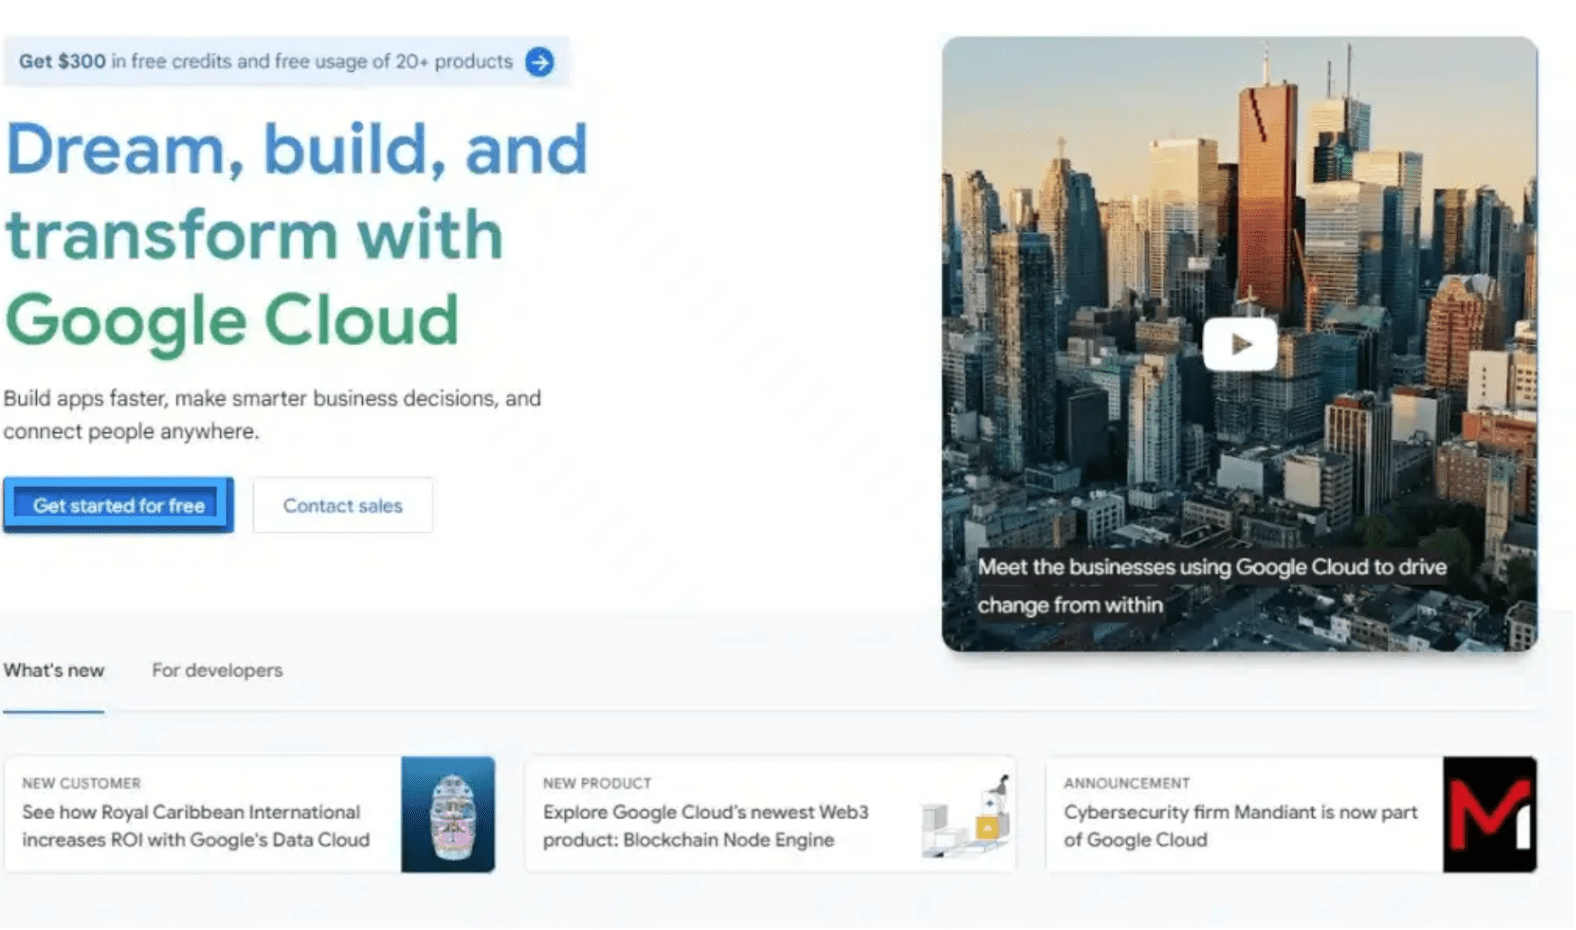Click the Build apps faster description text
Viewport: 1576px width, 930px height.
[x=272, y=414]
